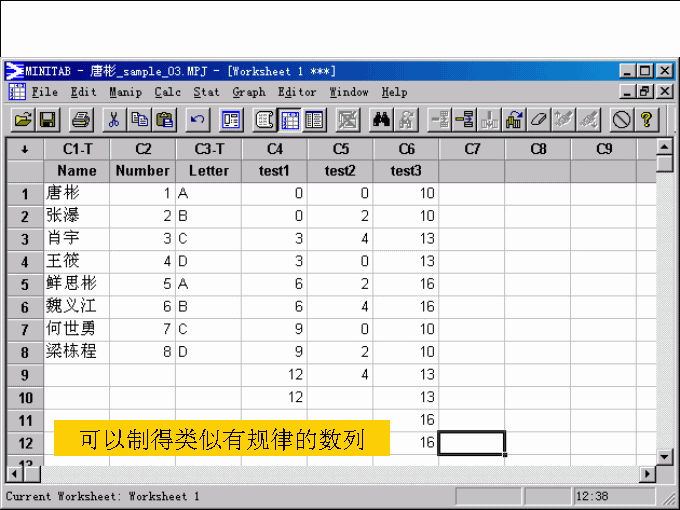The height and width of the screenshot is (510, 680).
Task: Click the Cut scissors icon
Action: [x=115, y=120]
